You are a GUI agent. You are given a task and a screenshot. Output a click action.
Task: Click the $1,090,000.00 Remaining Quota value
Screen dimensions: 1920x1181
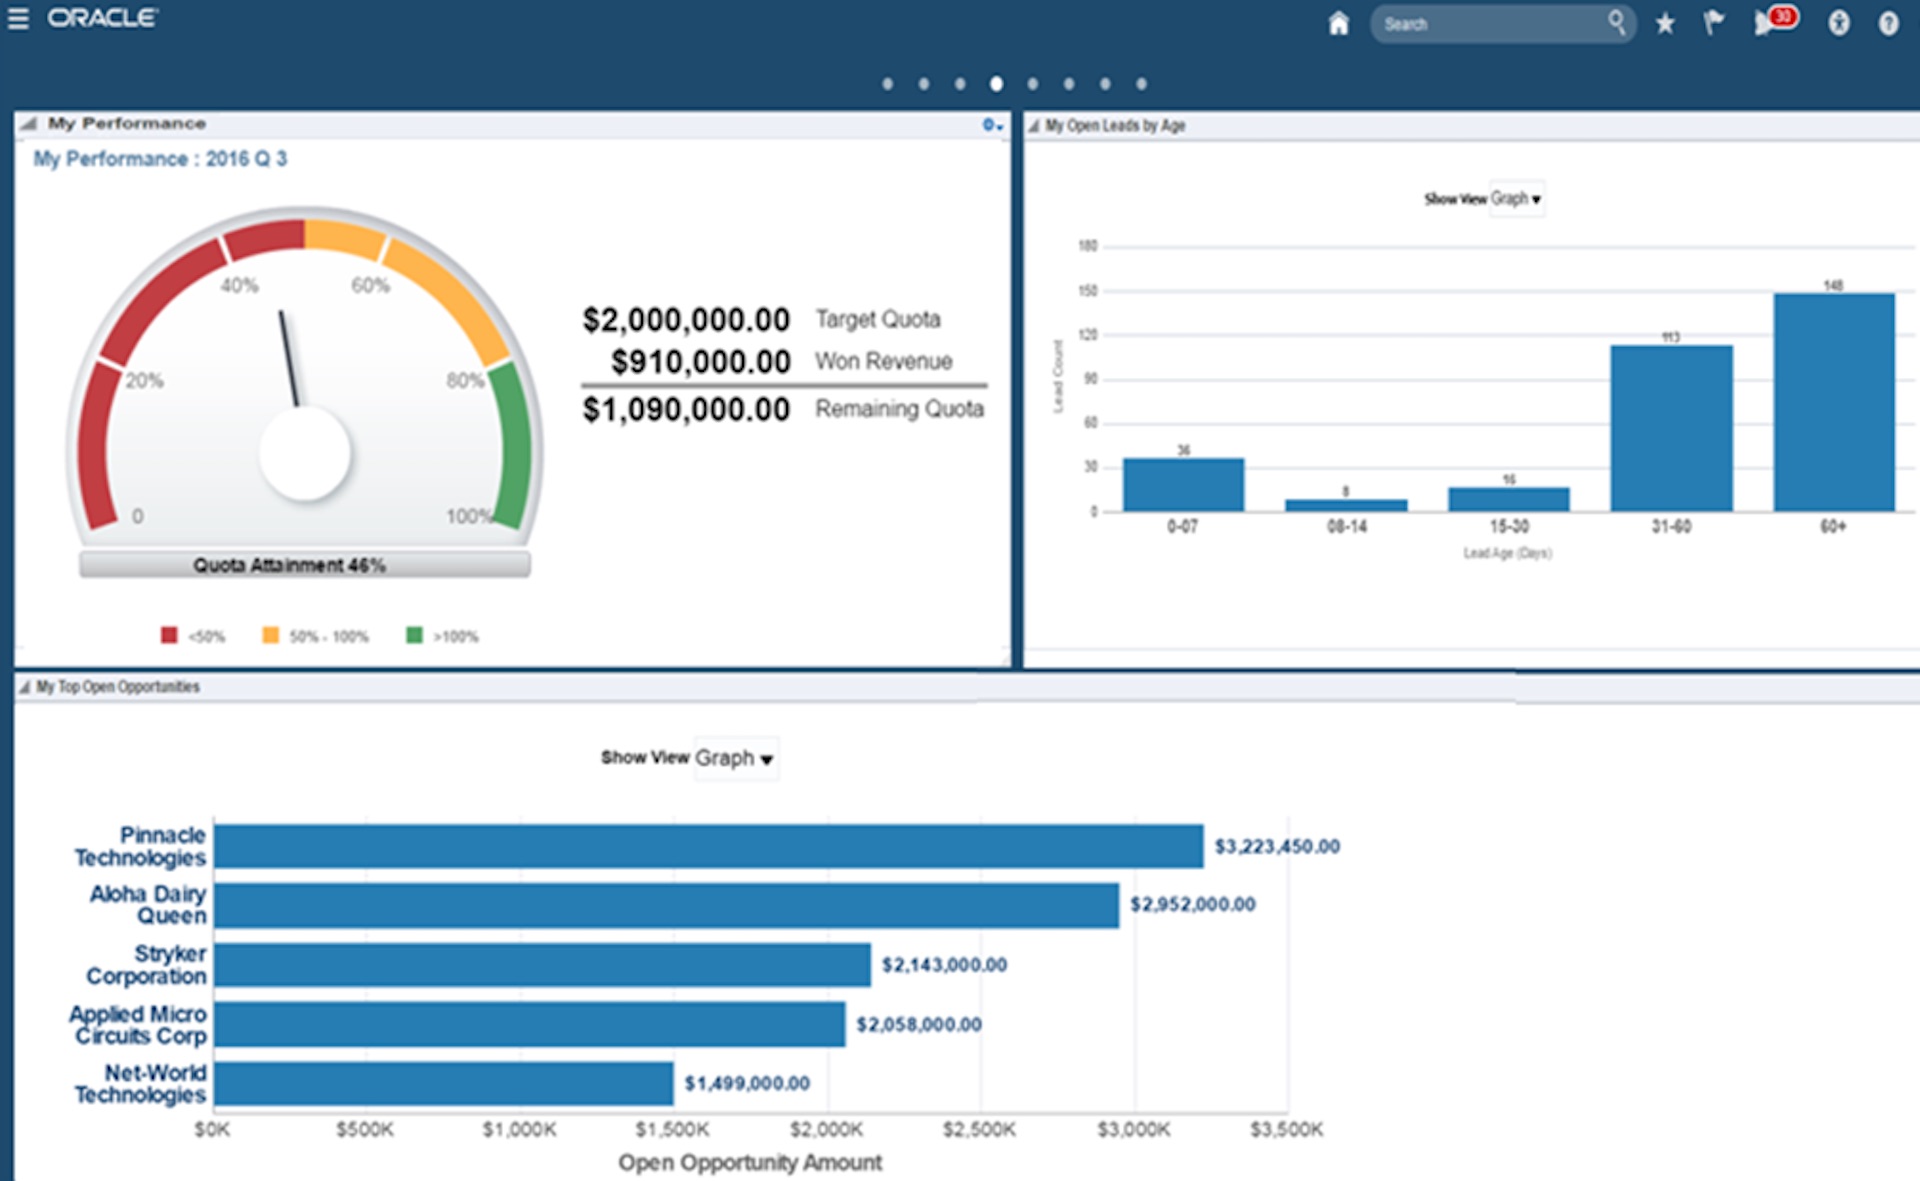coord(686,410)
